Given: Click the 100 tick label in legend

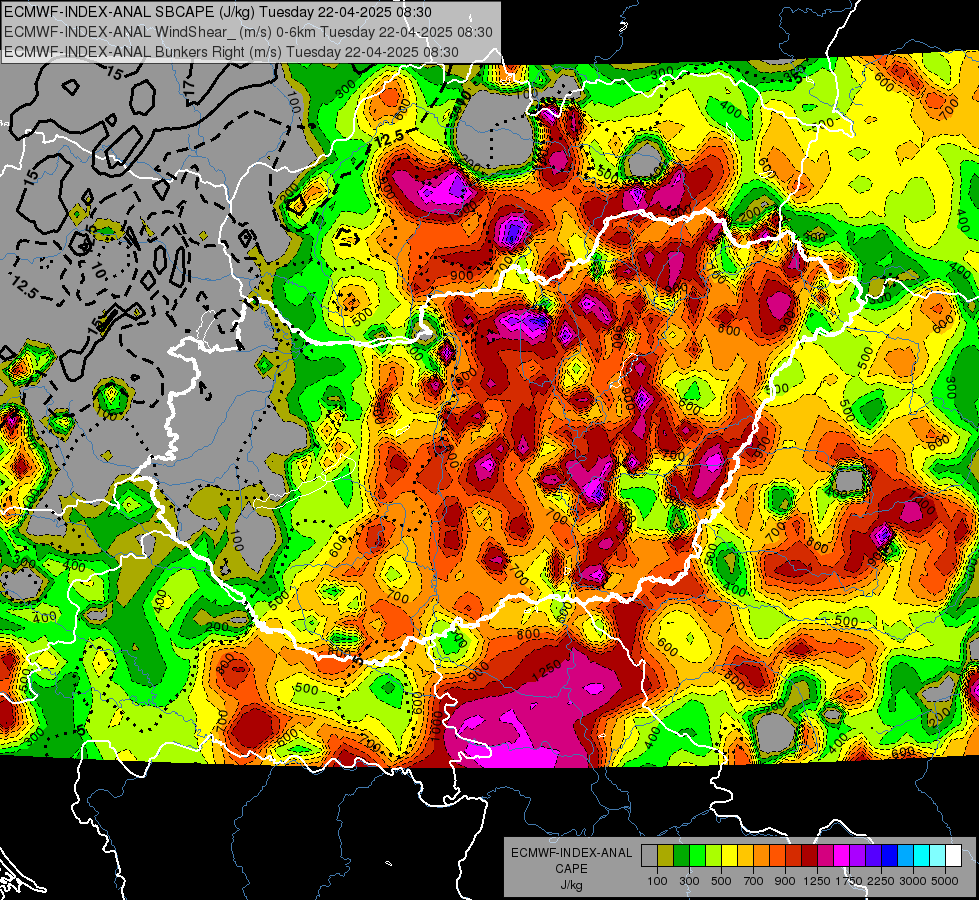Looking at the screenshot, I should [x=657, y=881].
